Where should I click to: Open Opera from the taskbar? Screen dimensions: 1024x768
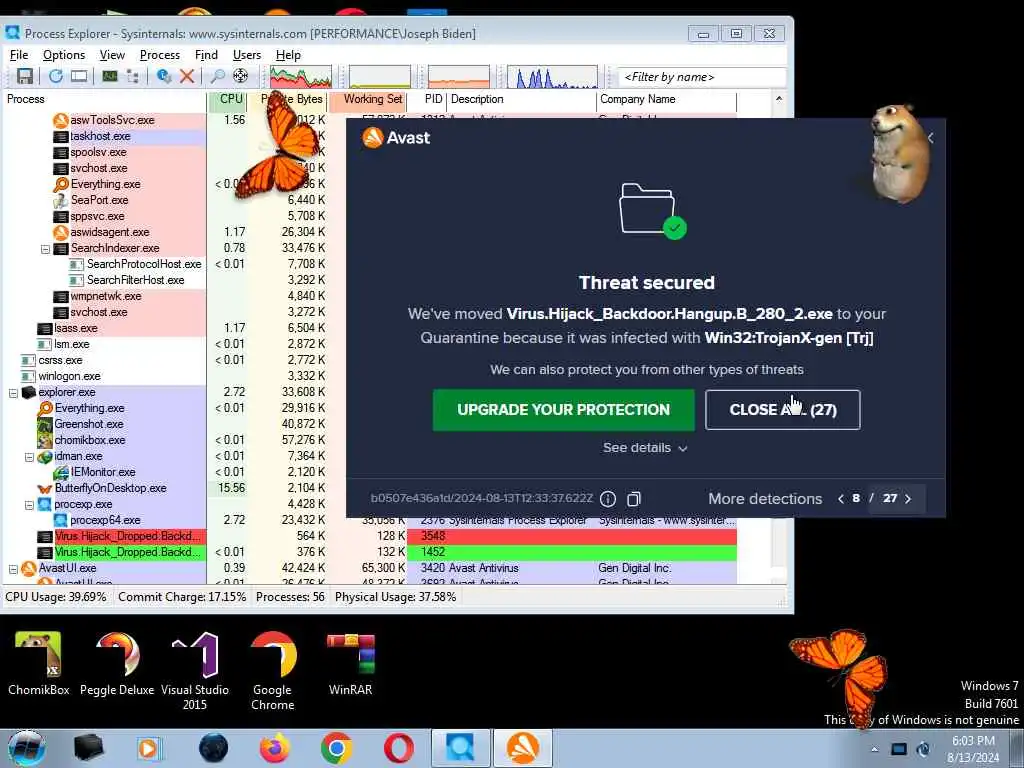pos(398,748)
